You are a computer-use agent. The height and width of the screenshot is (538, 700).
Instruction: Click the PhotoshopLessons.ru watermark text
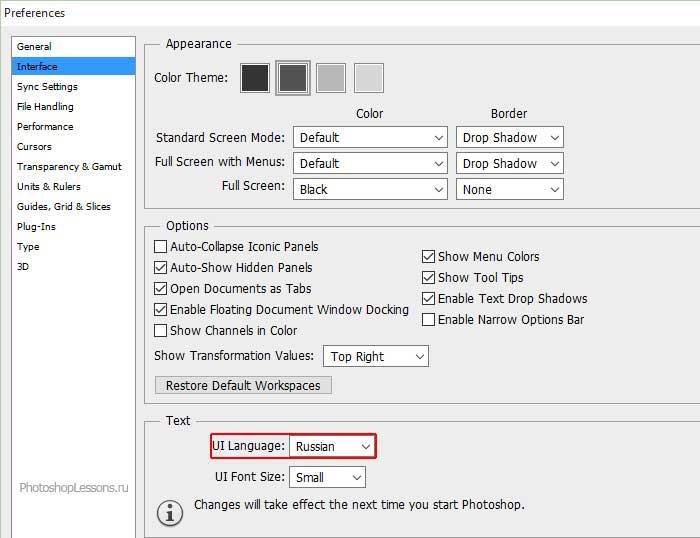74,489
